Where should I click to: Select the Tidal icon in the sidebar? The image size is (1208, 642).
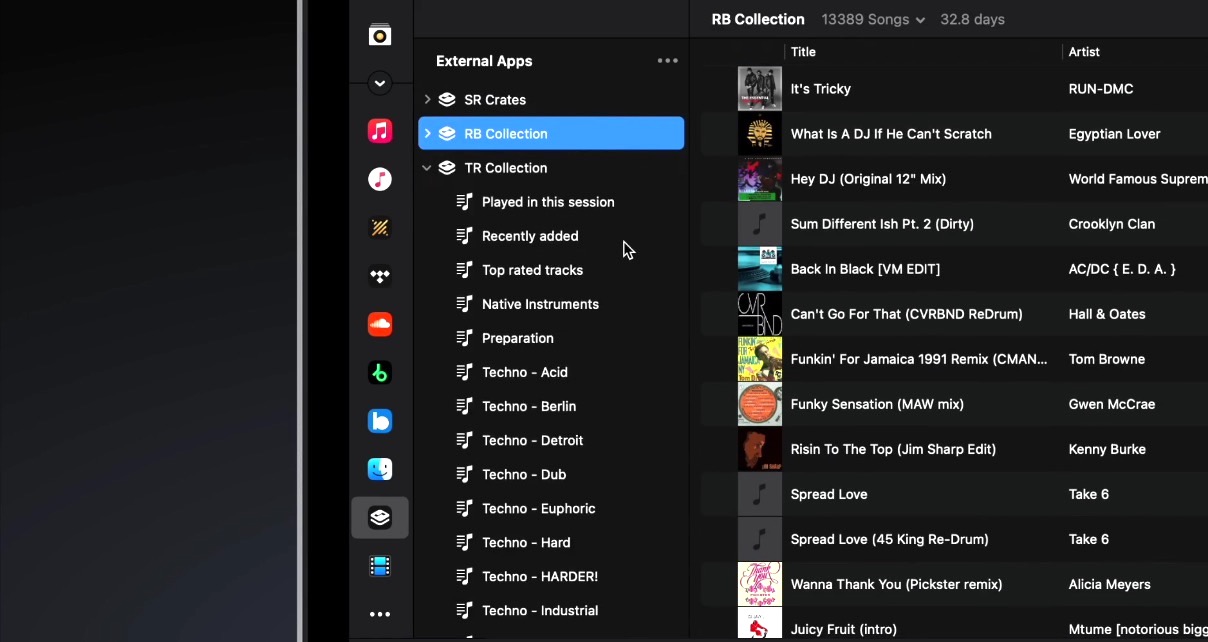click(x=380, y=276)
